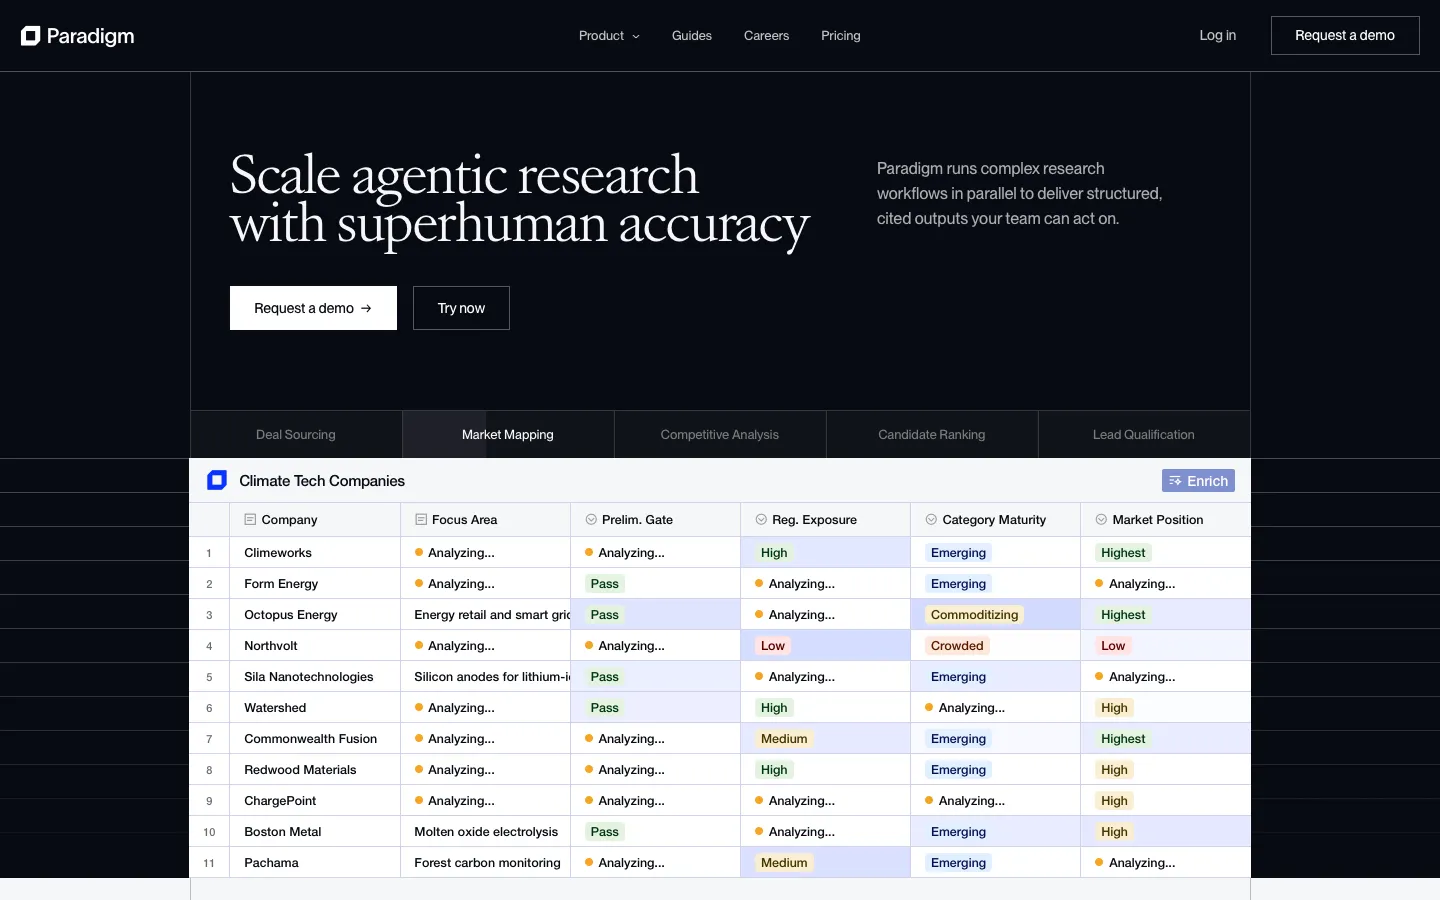Select the Market Mapping tab
The width and height of the screenshot is (1440, 900).
[508, 435]
